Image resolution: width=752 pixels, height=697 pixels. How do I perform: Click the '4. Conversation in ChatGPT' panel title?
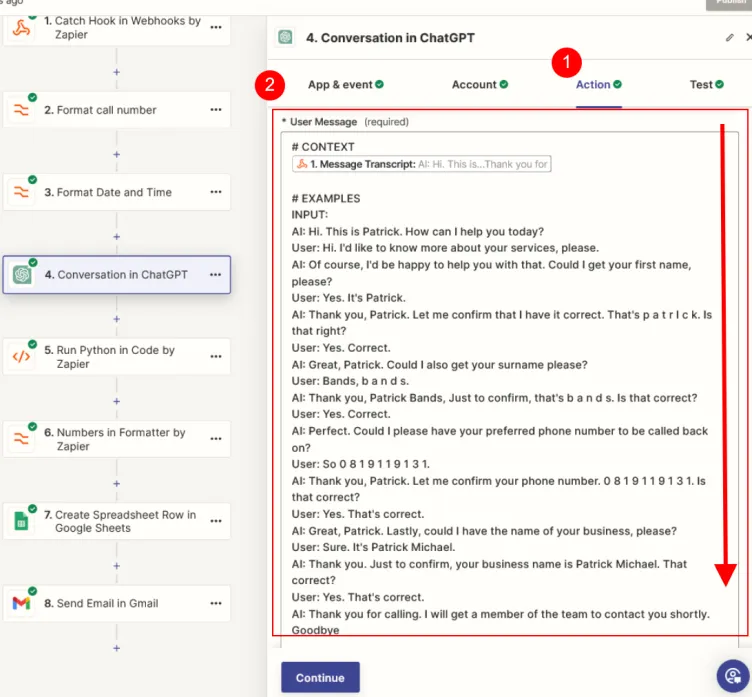[390, 38]
